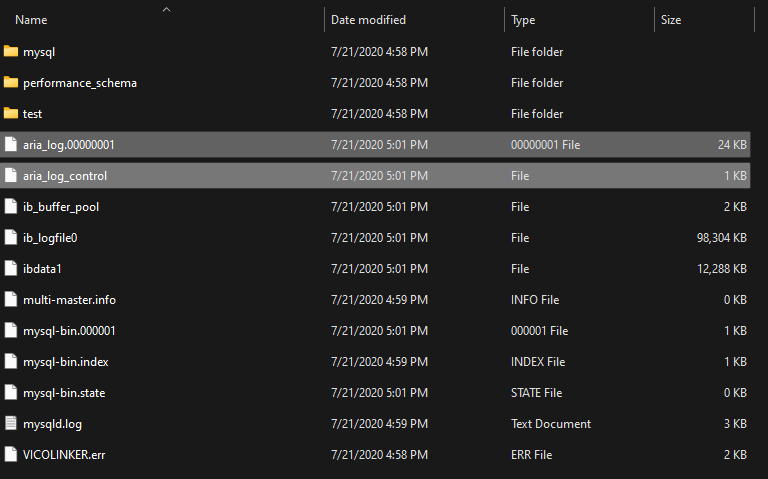The image size is (768, 479).
Task: Click the VICOLINKER.err file icon
Action: [11, 454]
